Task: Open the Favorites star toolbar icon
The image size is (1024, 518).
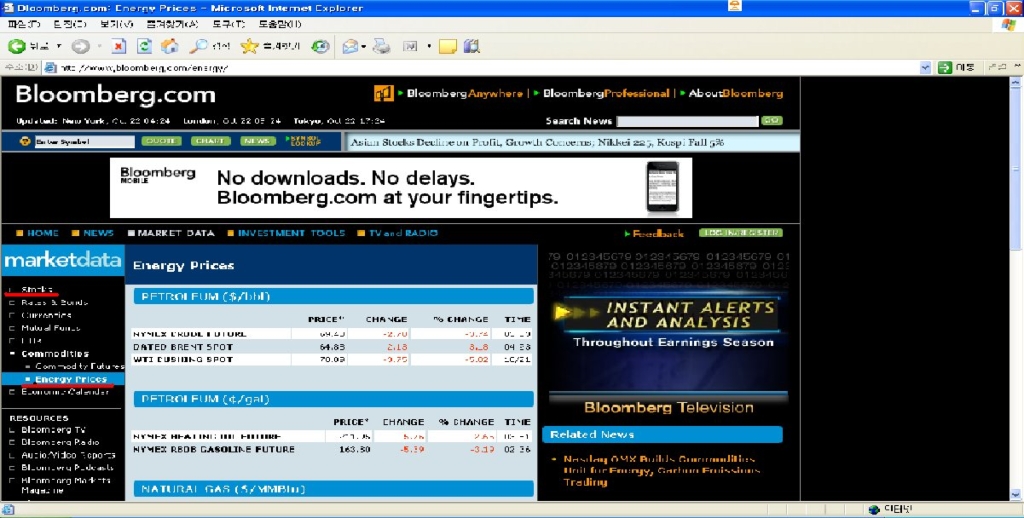Action: tap(249, 46)
